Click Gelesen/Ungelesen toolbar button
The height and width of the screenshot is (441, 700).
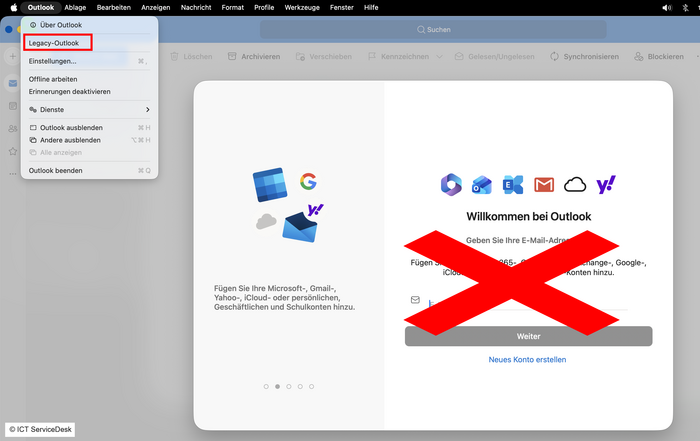click(495, 57)
